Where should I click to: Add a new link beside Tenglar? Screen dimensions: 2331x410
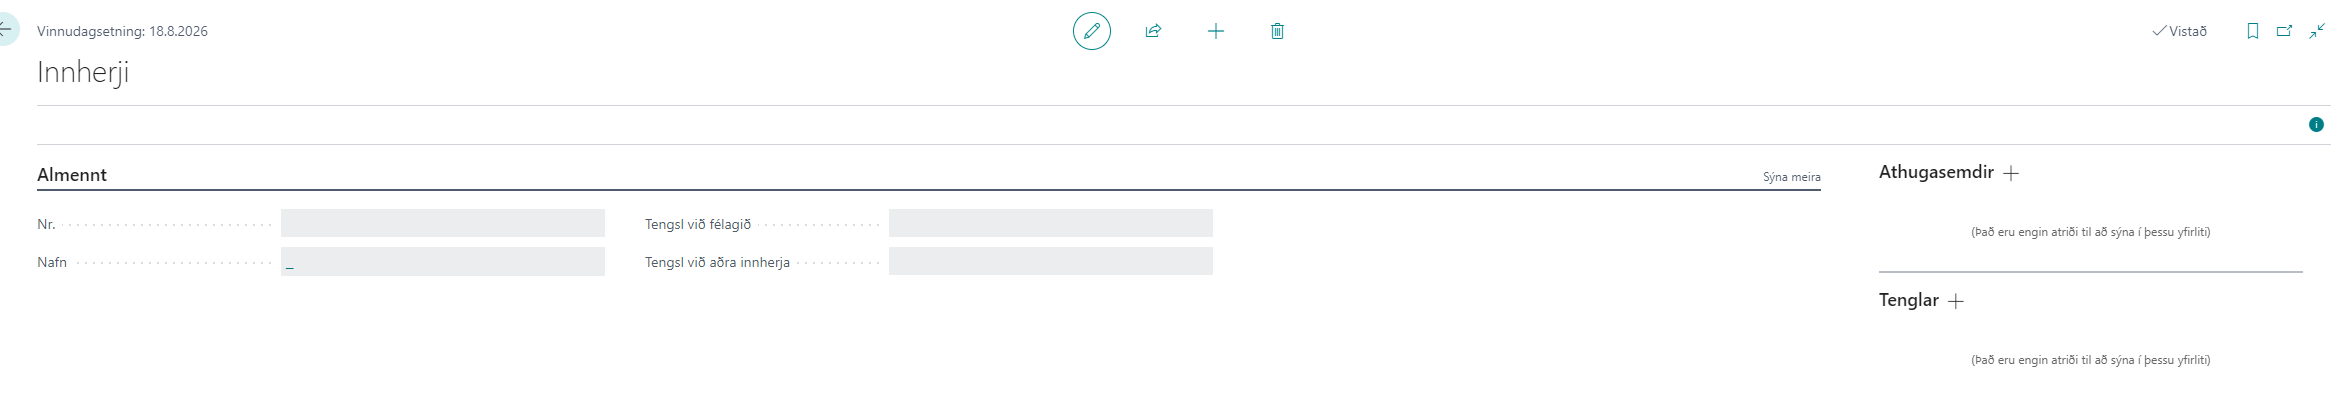tap(1956, 301)
